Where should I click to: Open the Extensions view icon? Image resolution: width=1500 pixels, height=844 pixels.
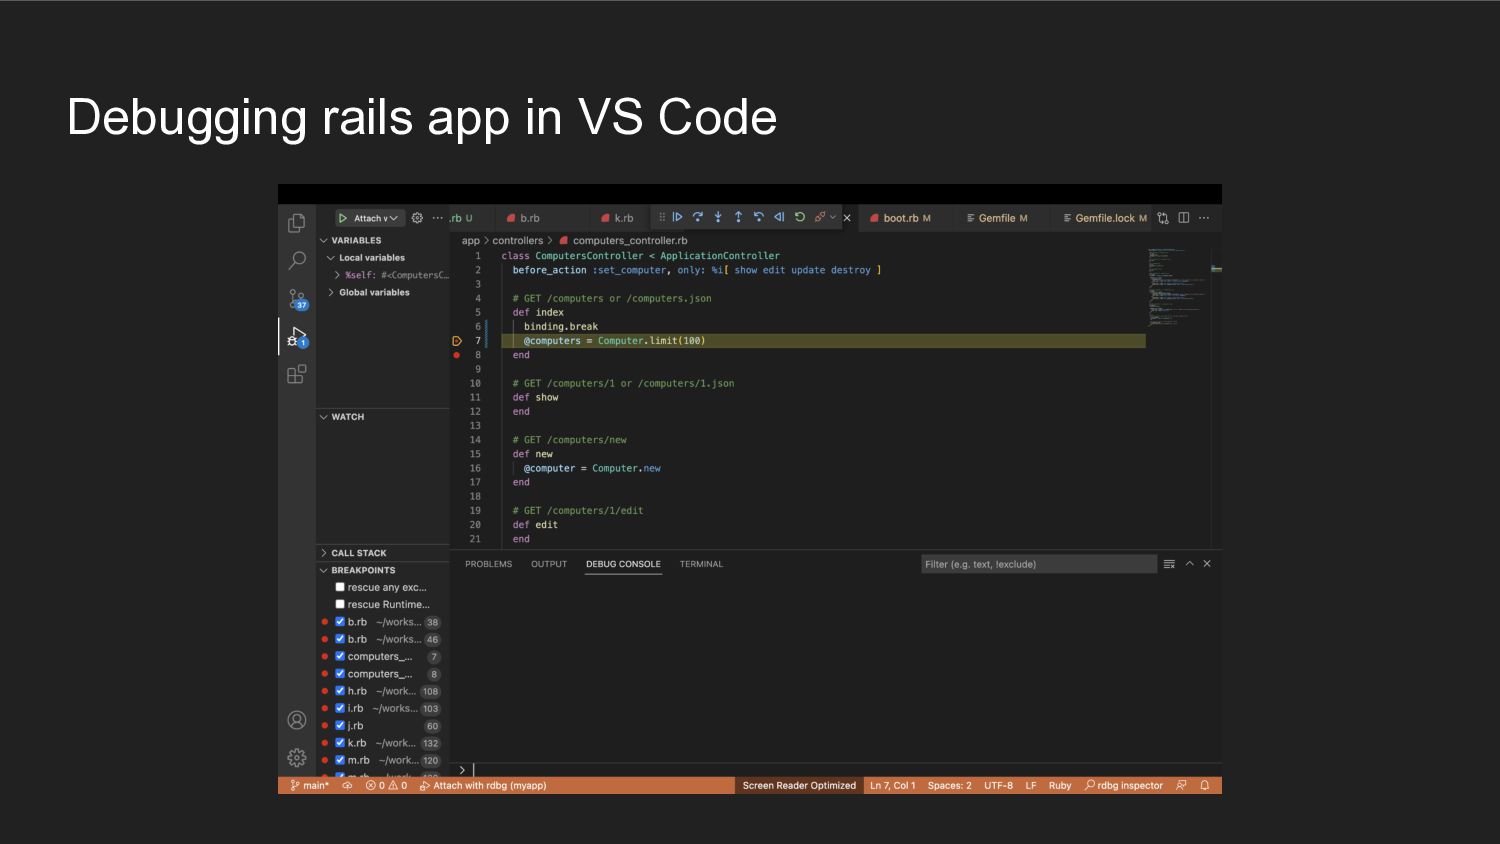pos(297,374)
